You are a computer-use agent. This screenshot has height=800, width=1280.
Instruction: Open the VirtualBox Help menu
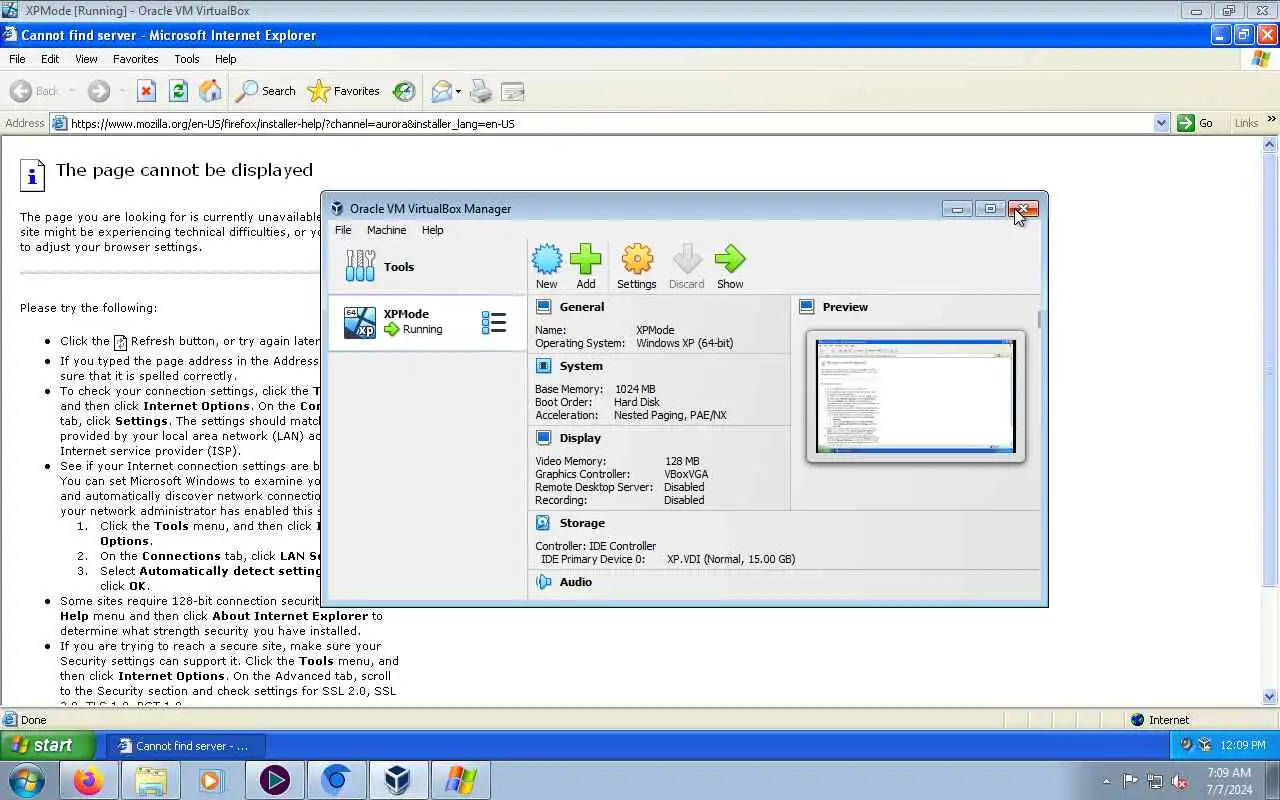point(432,230)
